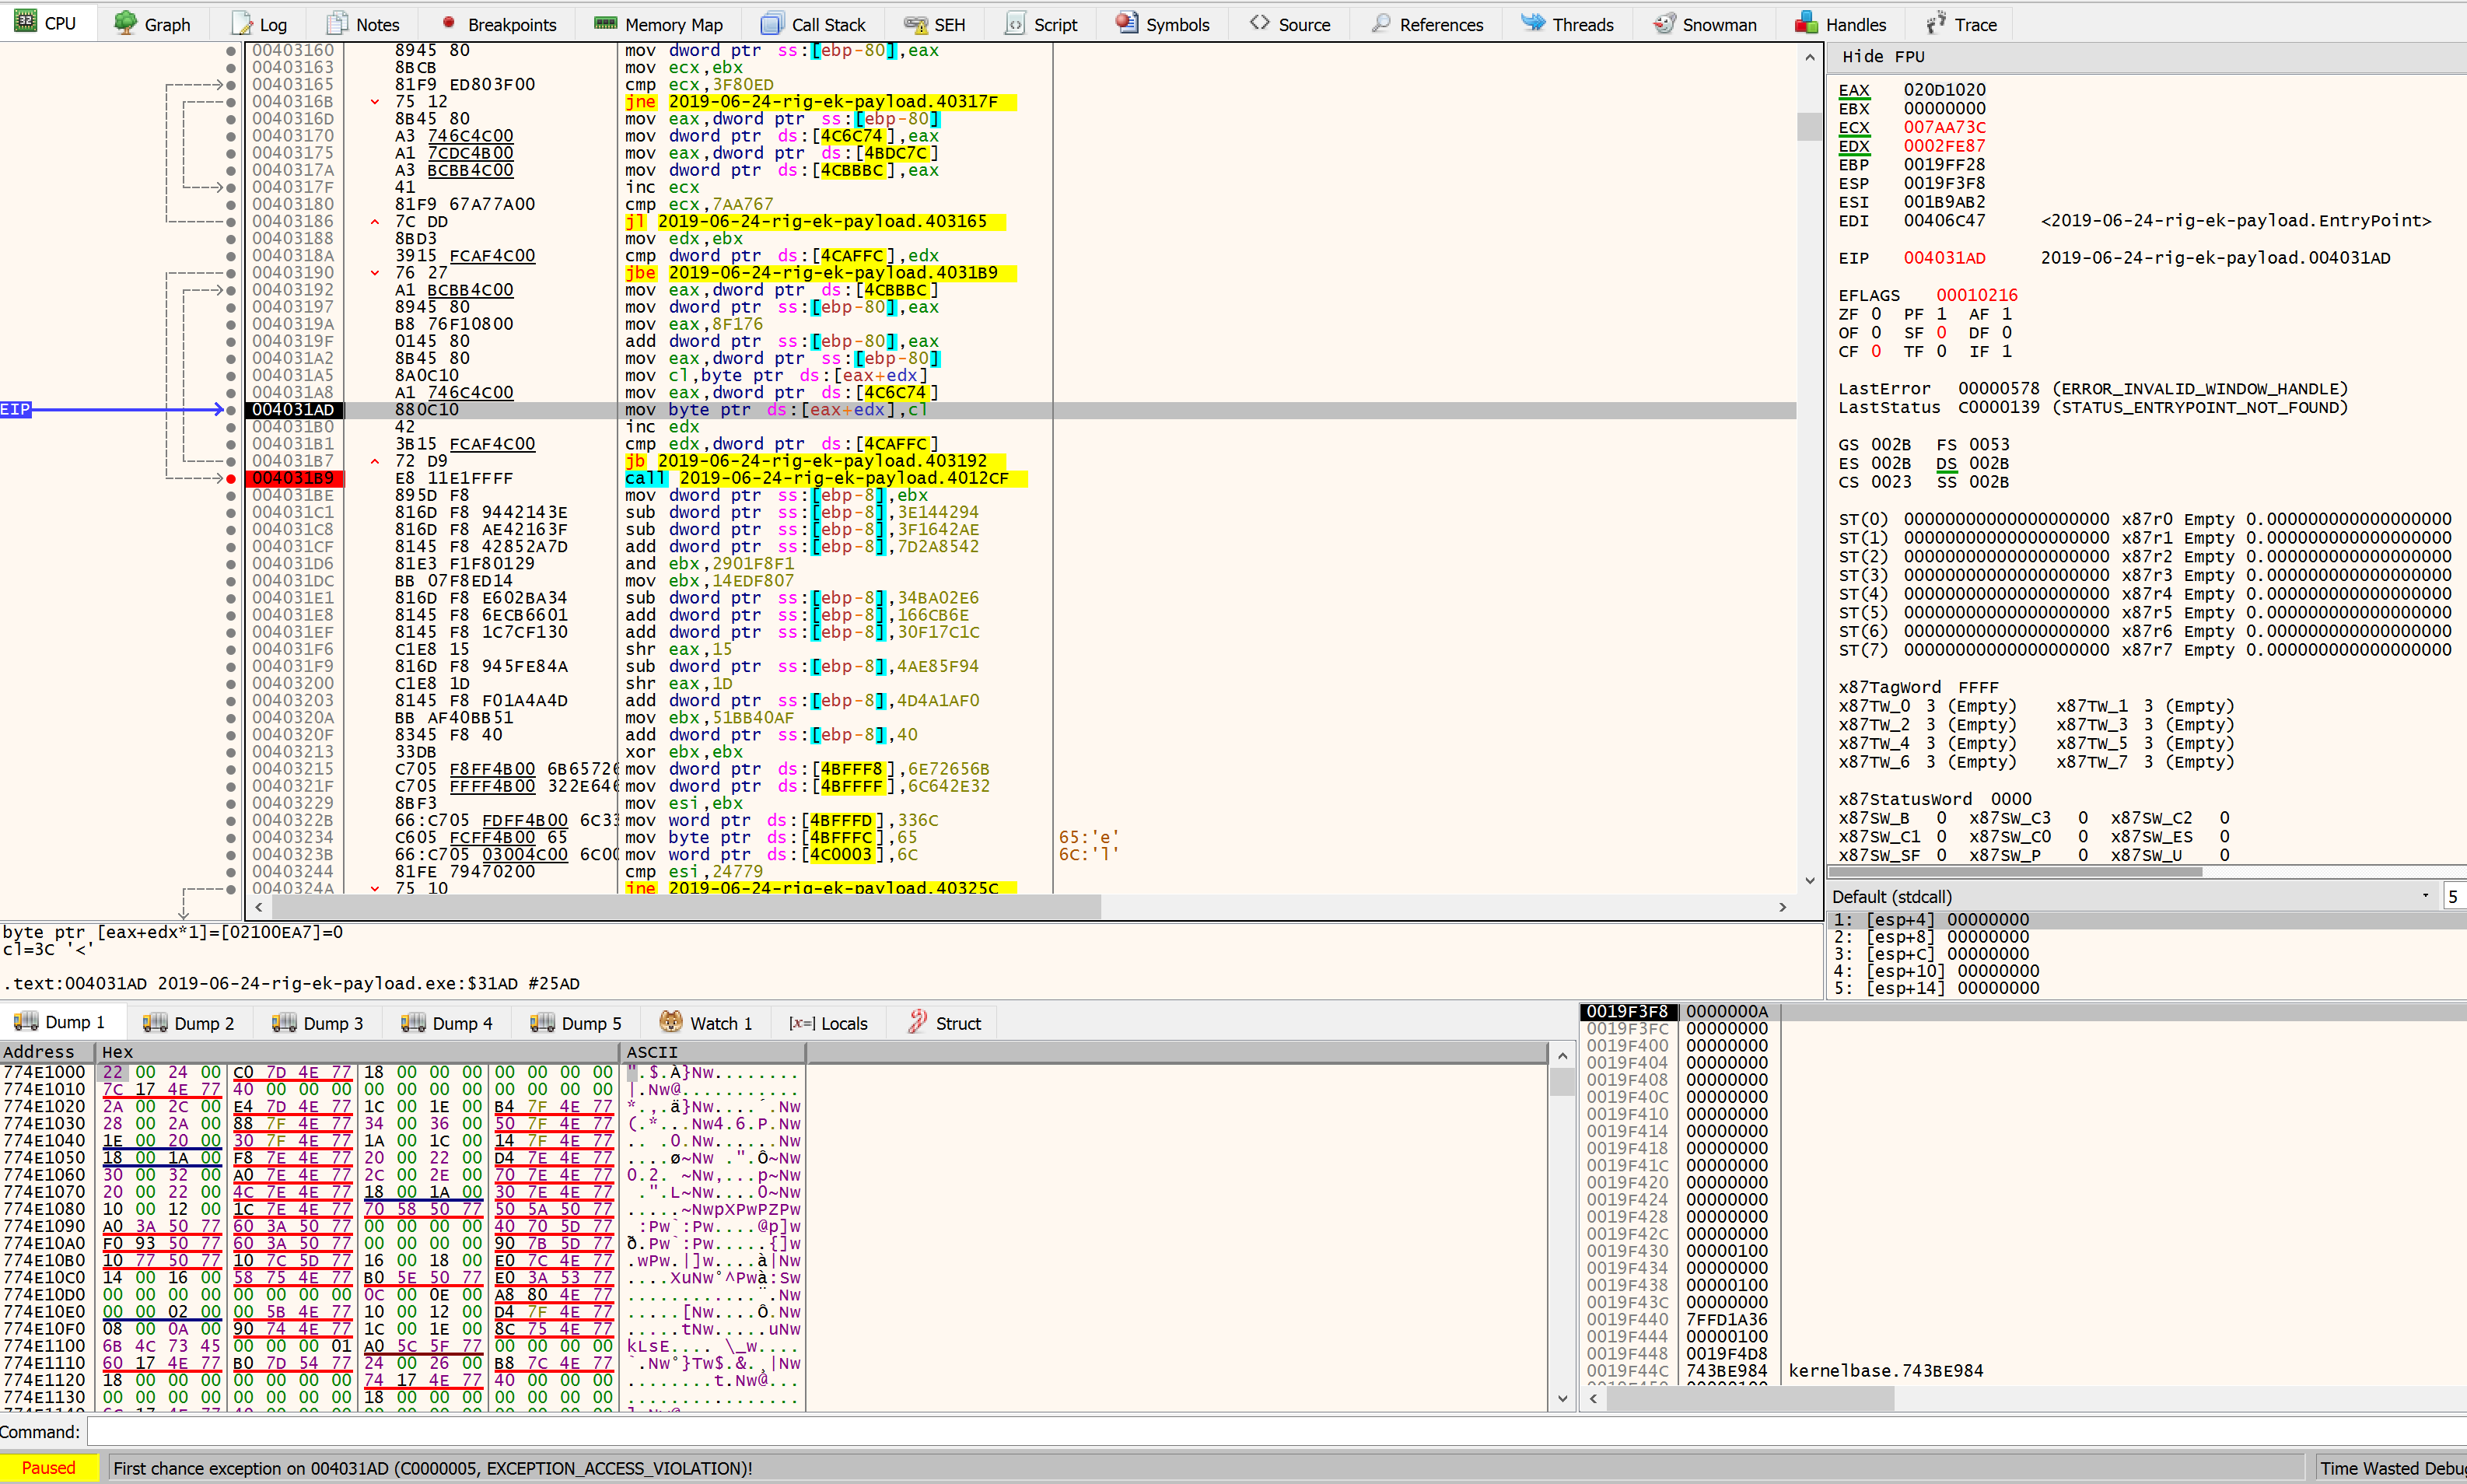
Task: Click the Dump 2 tab icon
Action: pos(155,1022)
